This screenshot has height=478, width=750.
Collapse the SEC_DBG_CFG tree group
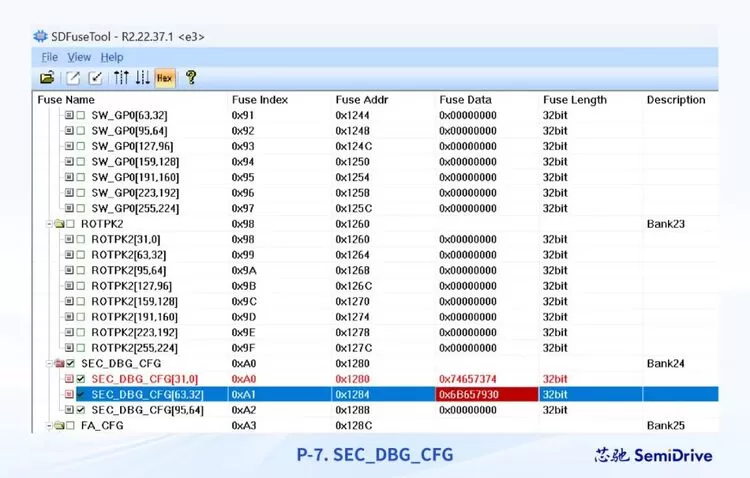[x=48, y=364]
